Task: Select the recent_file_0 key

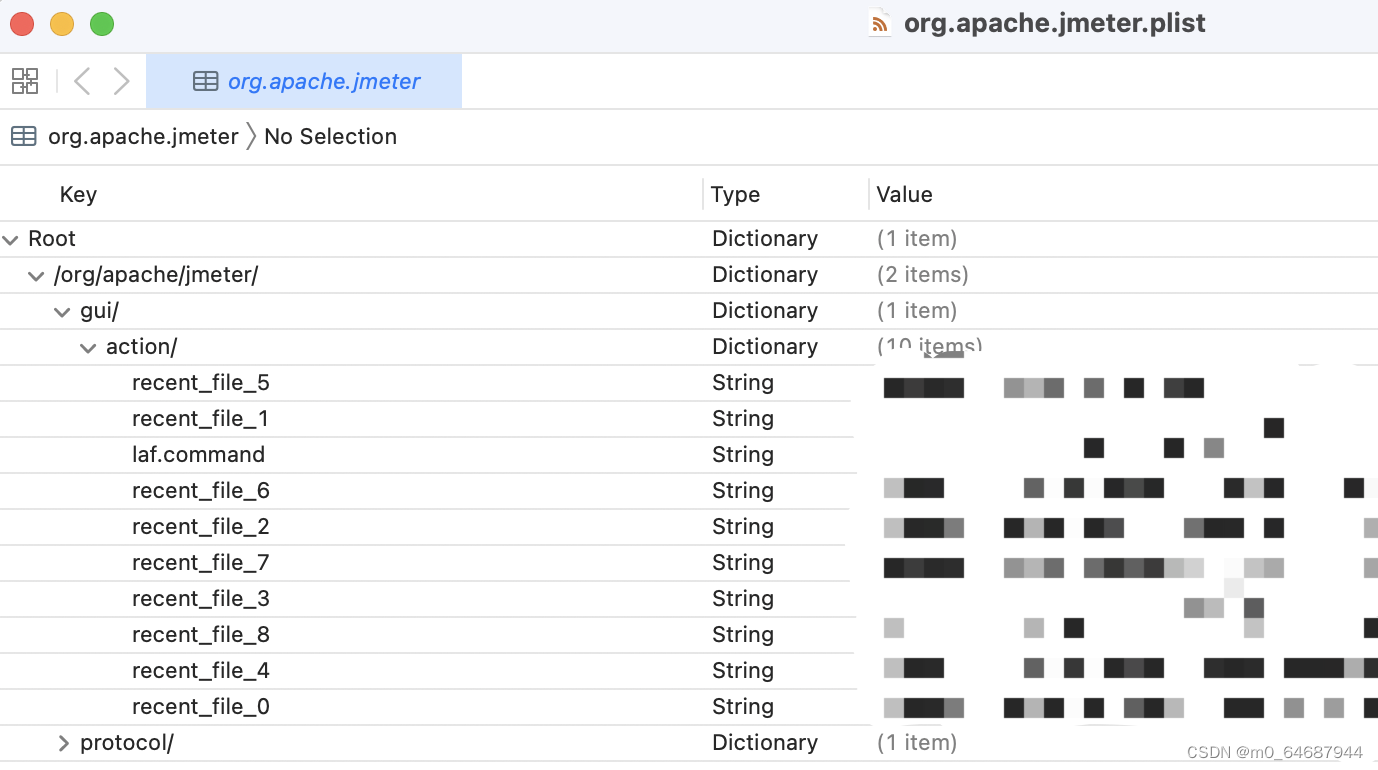Action: 200,706
